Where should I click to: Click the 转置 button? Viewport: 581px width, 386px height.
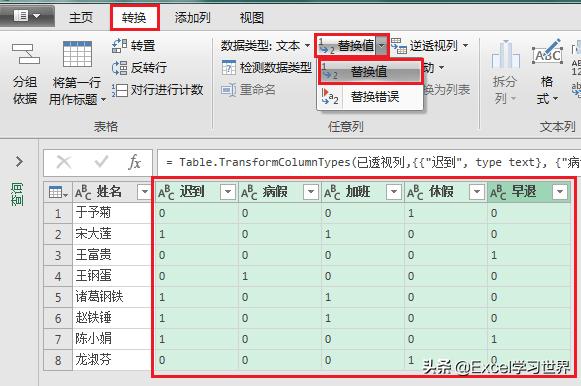click(133, 45)
